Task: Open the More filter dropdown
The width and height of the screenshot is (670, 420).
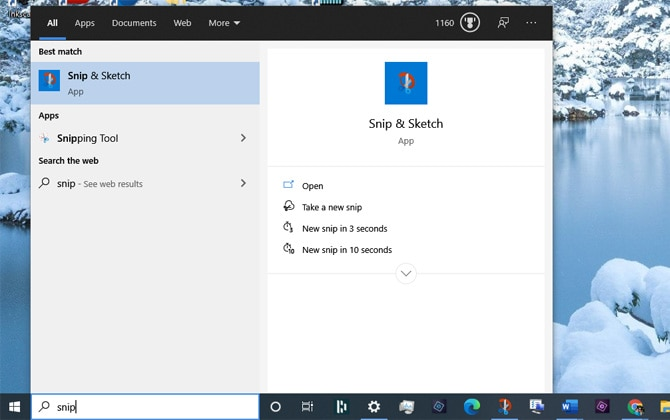Action: 224,23
